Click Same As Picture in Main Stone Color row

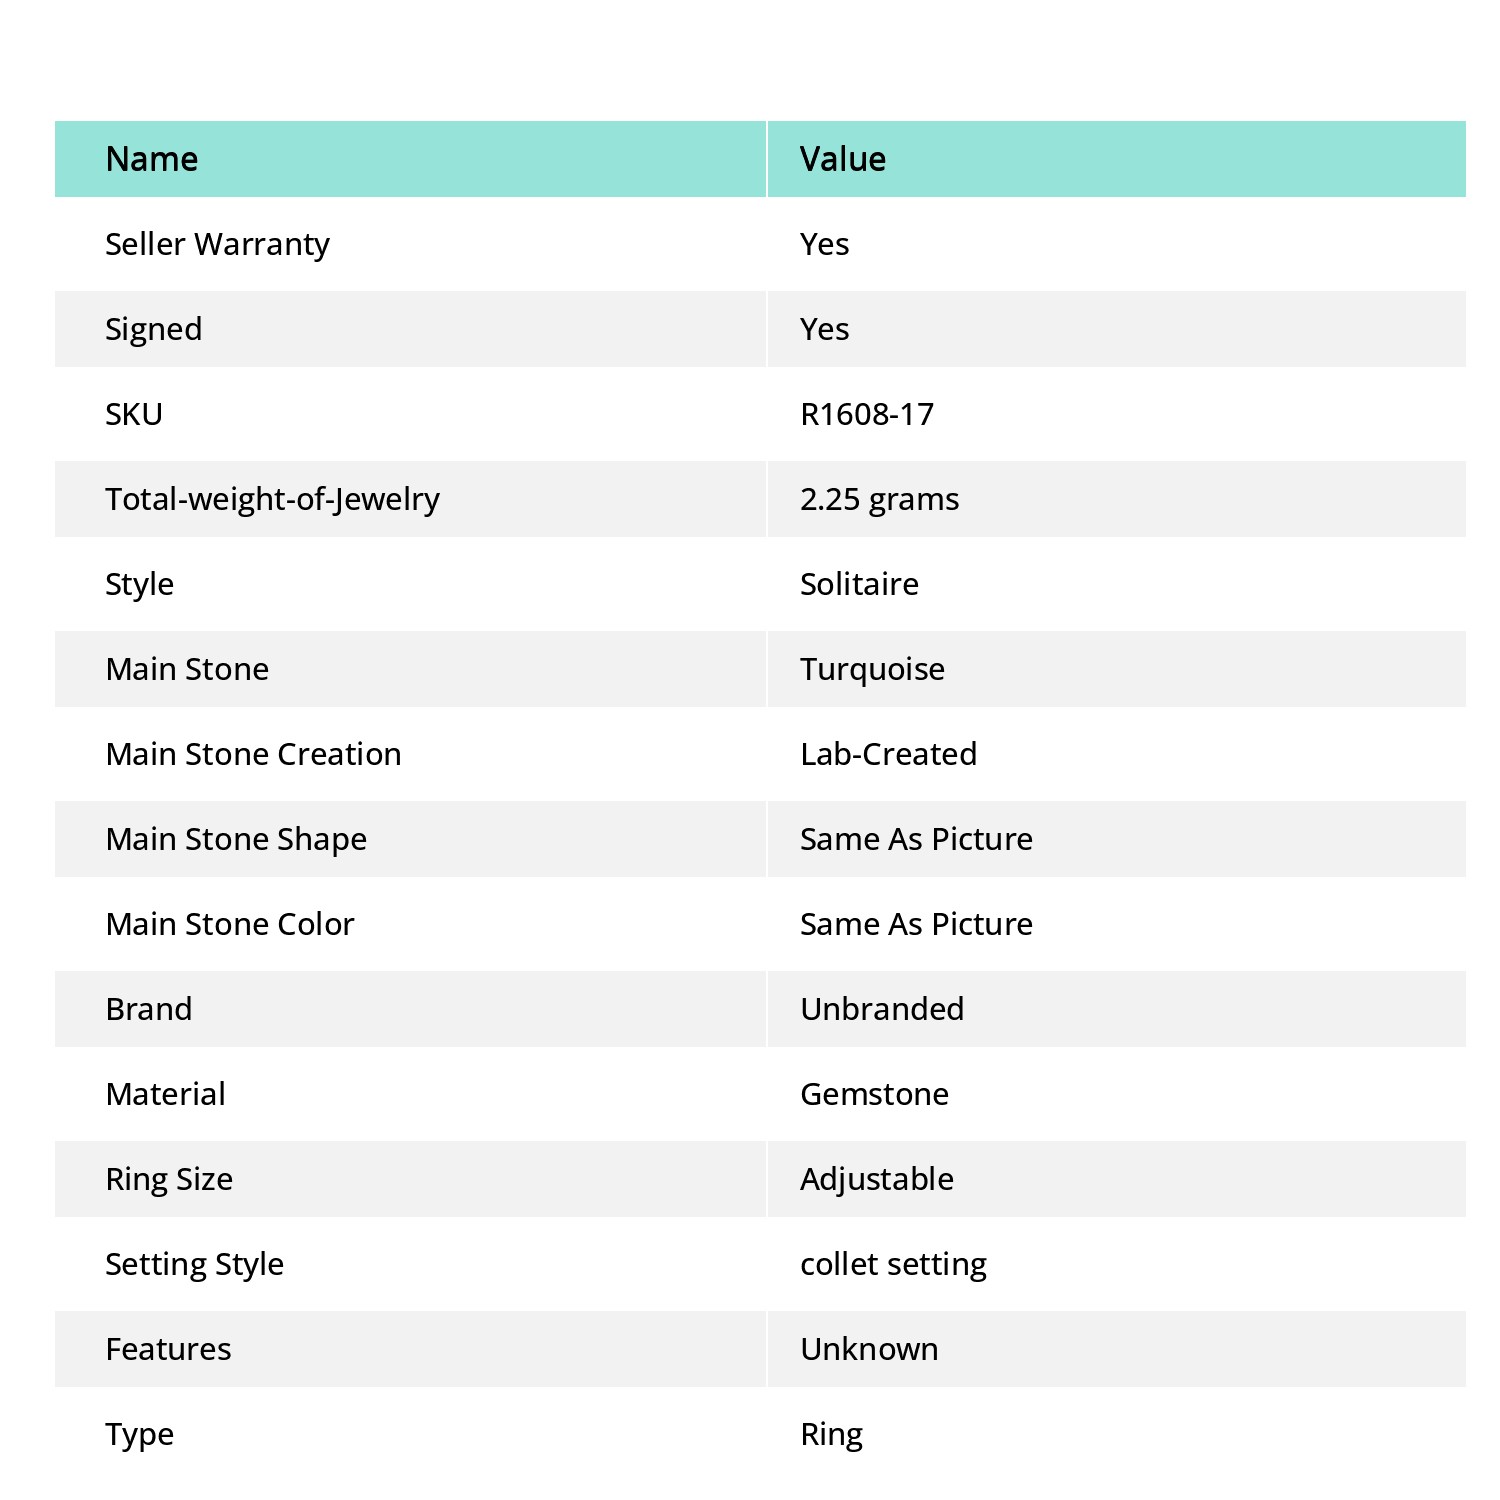tap(916, 924)
